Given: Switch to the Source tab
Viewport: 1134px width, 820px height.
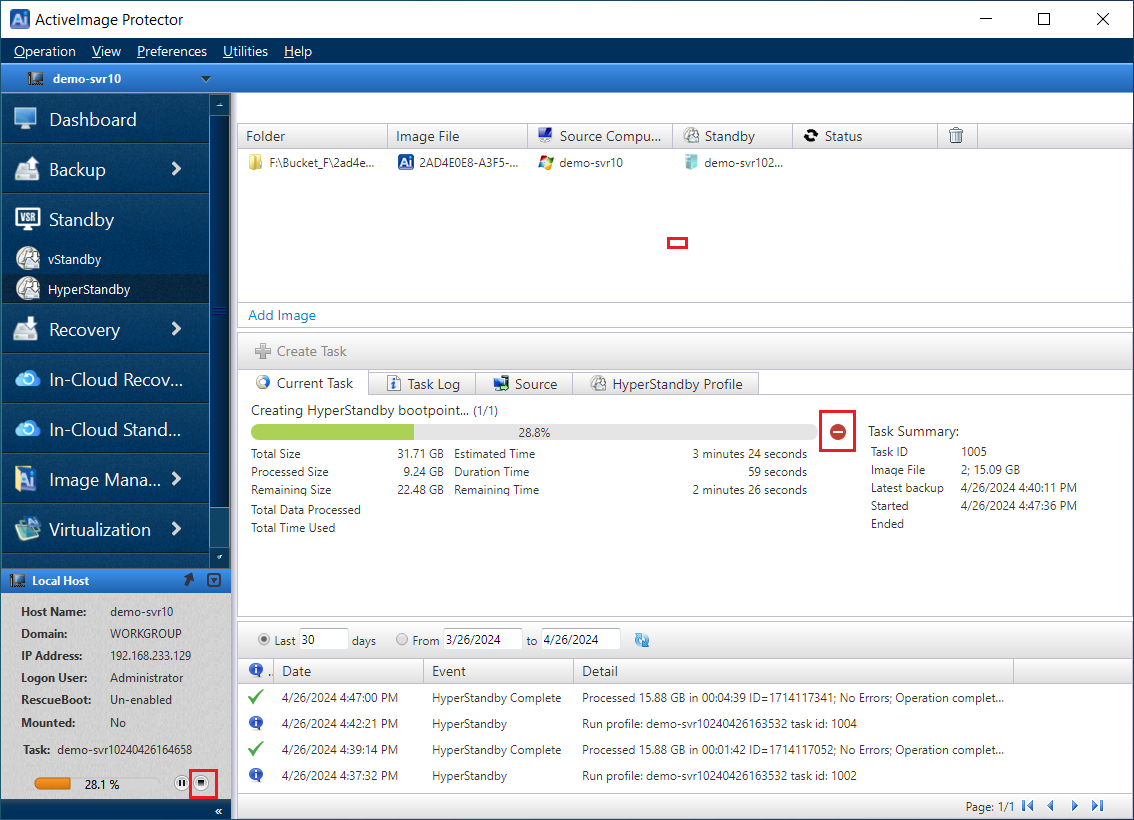Looking at the screenshot, I should pyautogui.click(x=525, y=384).
